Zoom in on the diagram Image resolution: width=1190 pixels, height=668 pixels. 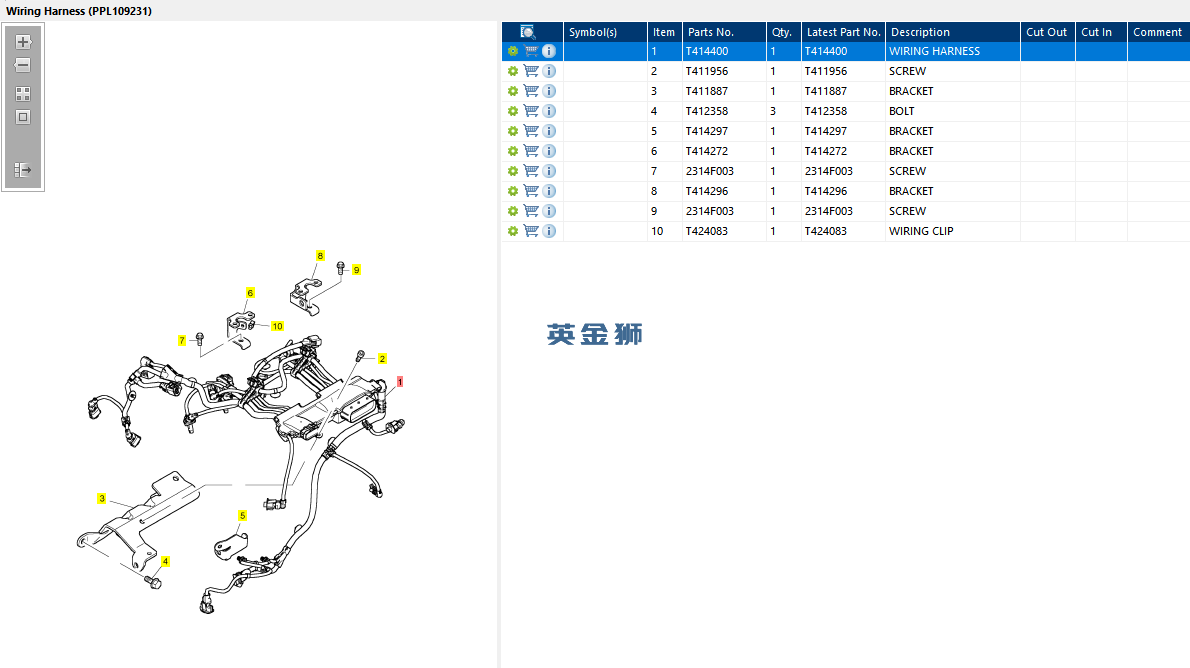23,42
